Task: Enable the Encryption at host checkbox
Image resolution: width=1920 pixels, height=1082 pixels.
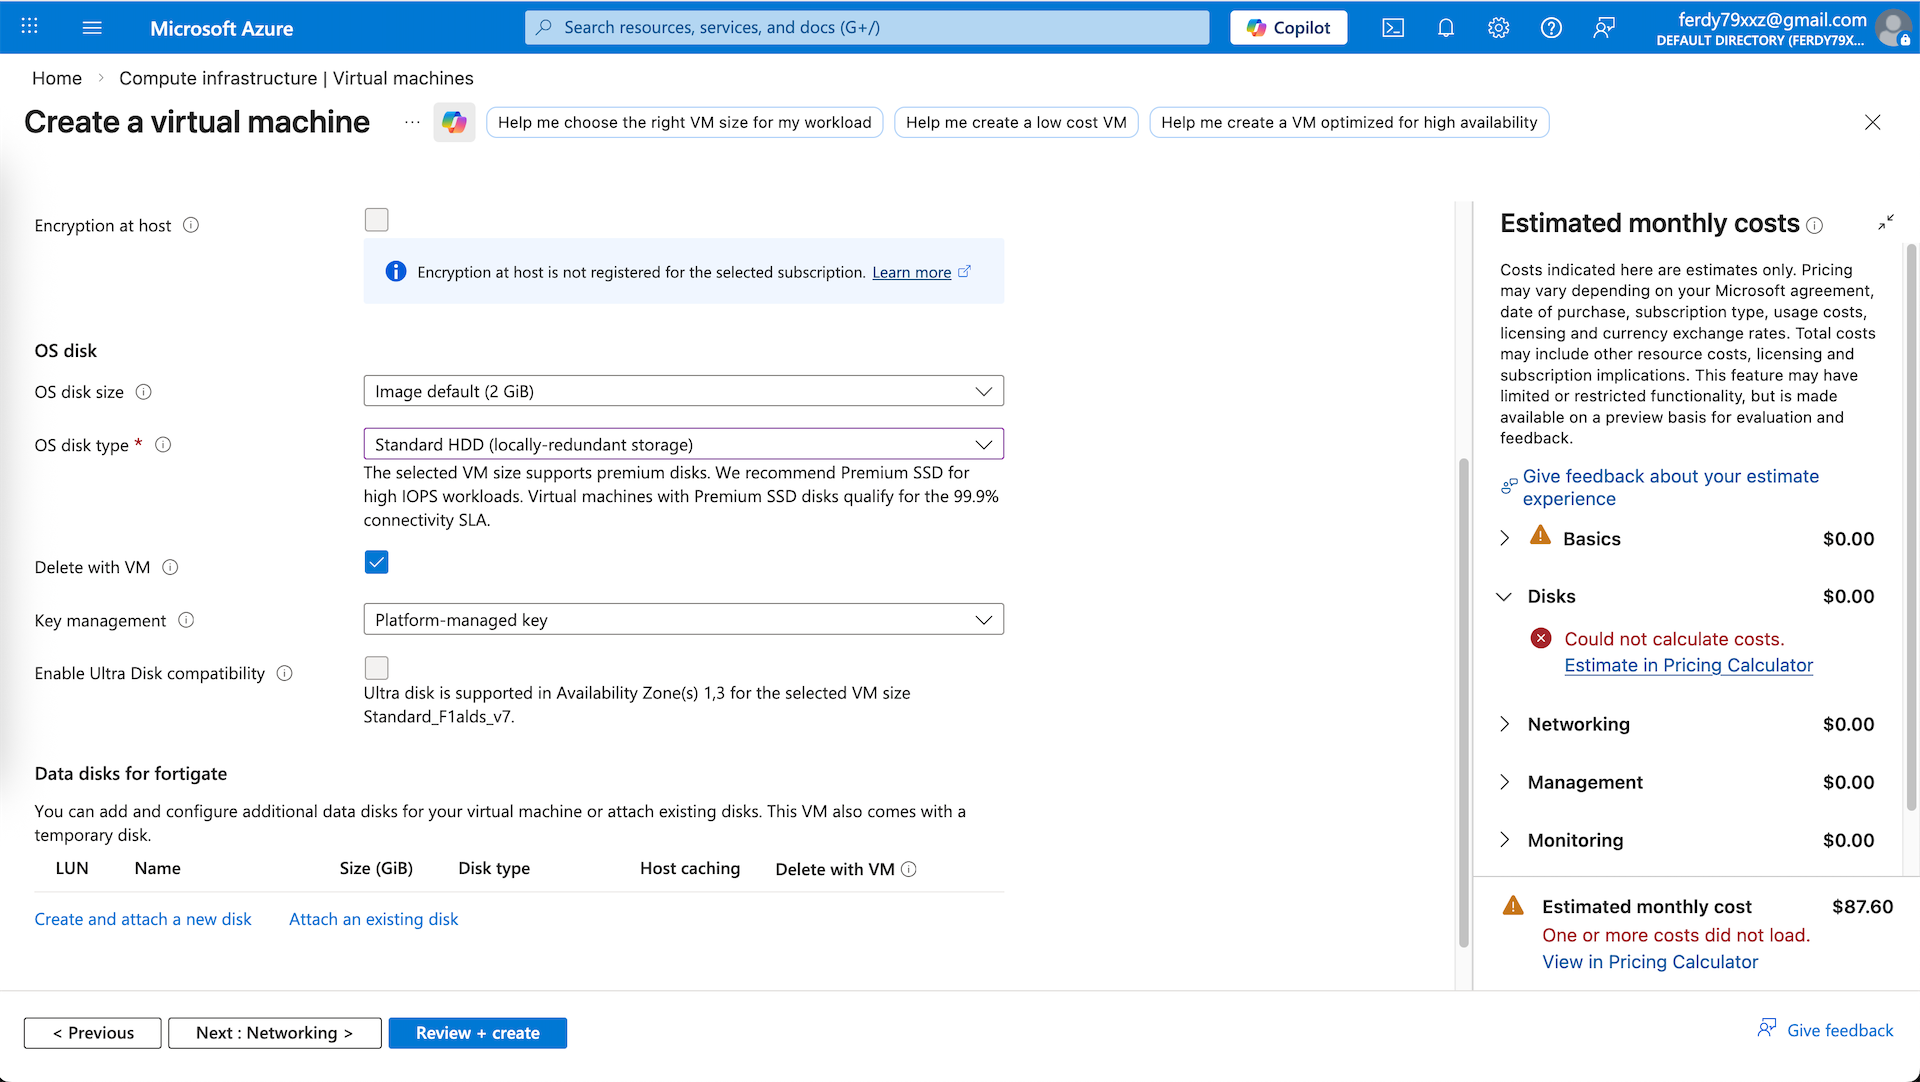Action: 376,220
